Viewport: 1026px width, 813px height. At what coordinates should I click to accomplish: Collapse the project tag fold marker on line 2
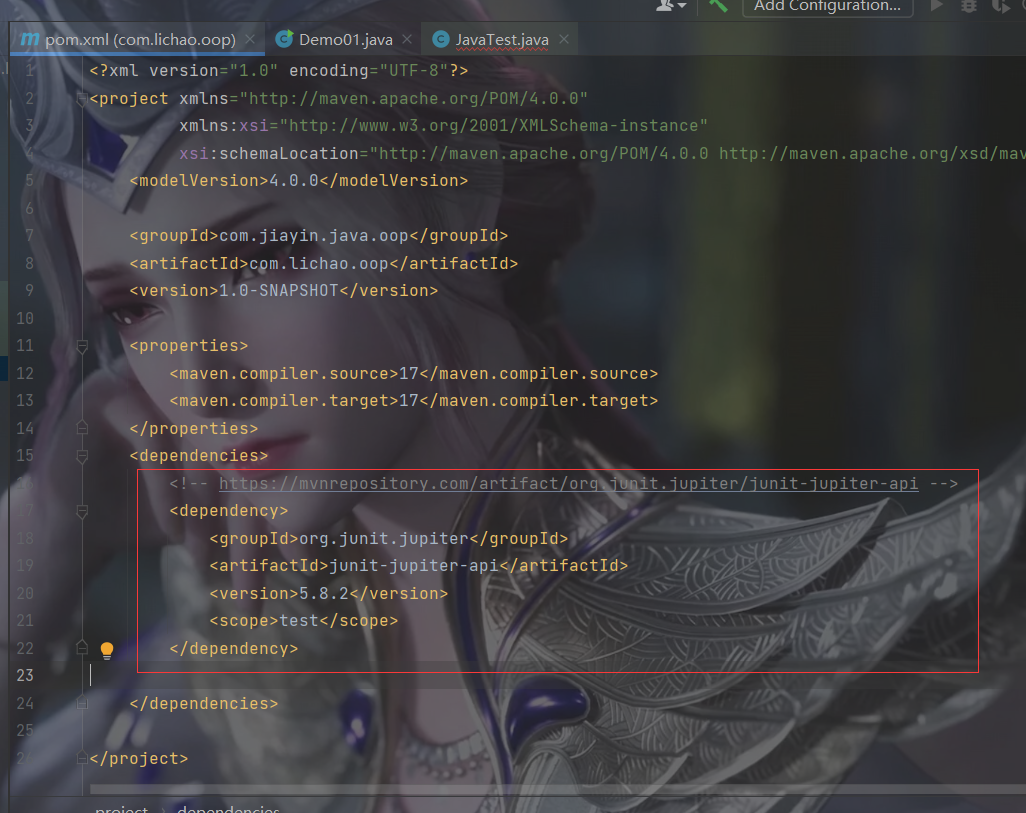82,99
